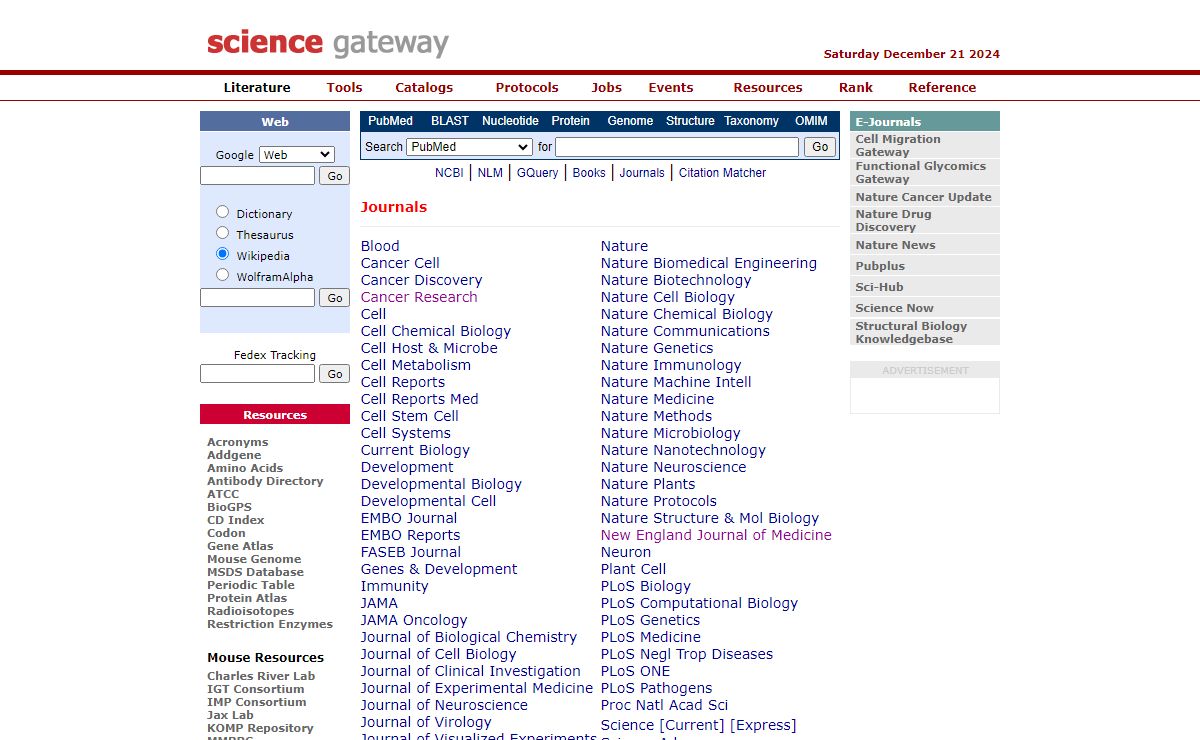The image size is (1200, 740).
Task: Switch to the Nucleotide tab
Action: (x=510, y=120)
